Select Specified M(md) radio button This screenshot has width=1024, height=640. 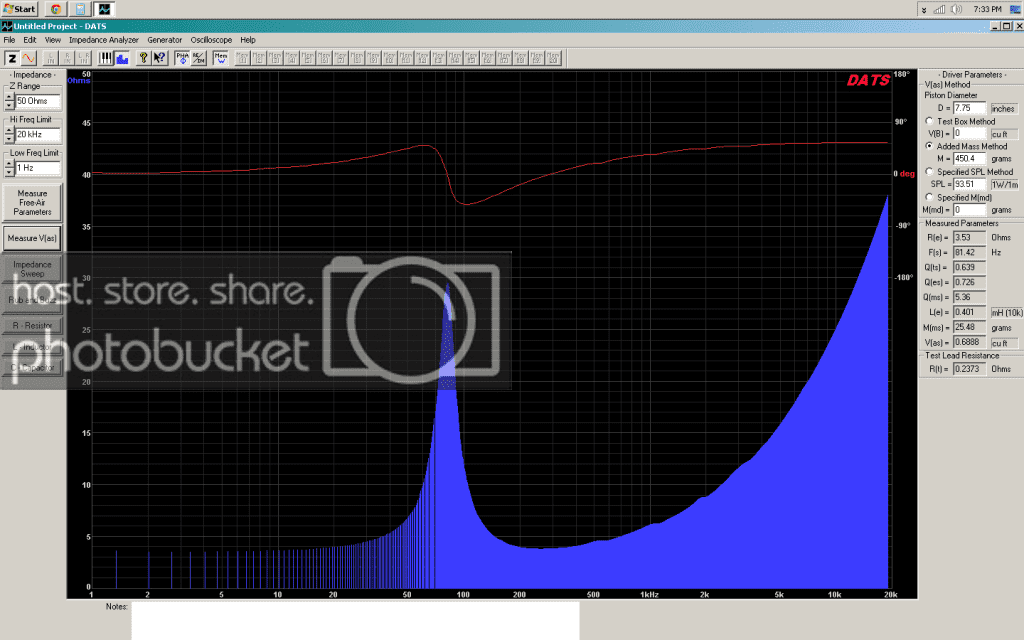[x=929, y=197]
